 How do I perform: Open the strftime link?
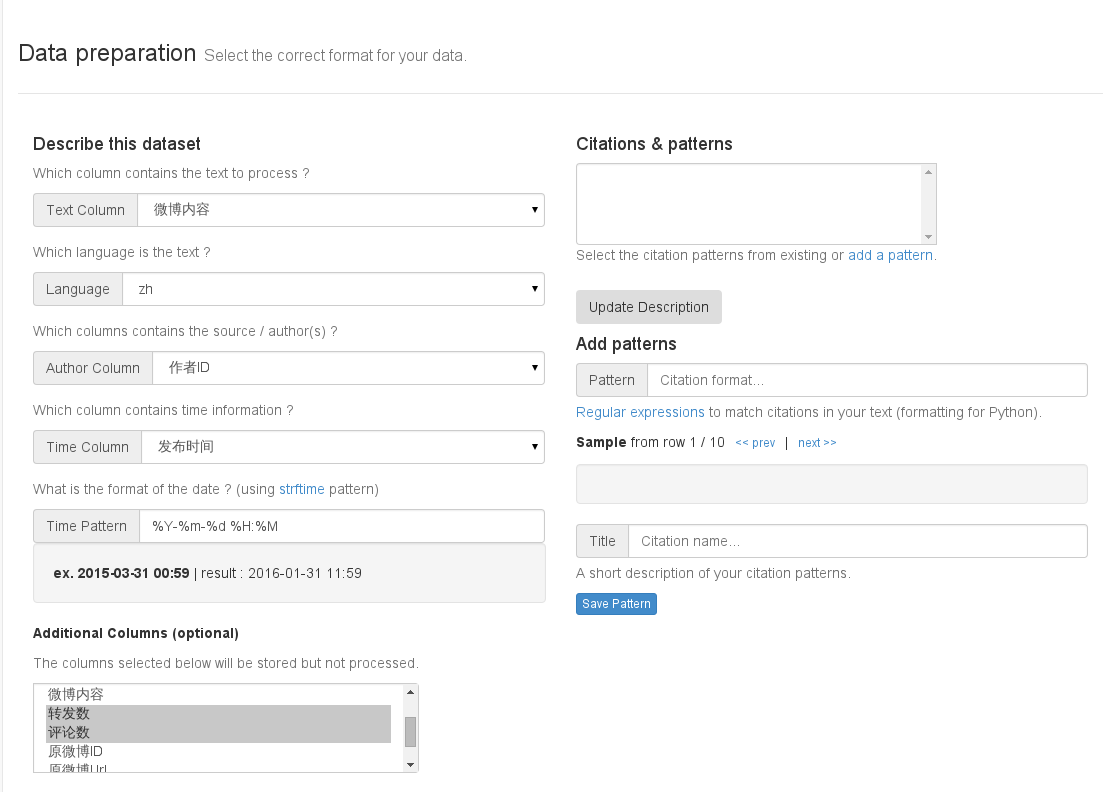pos(300,489)
